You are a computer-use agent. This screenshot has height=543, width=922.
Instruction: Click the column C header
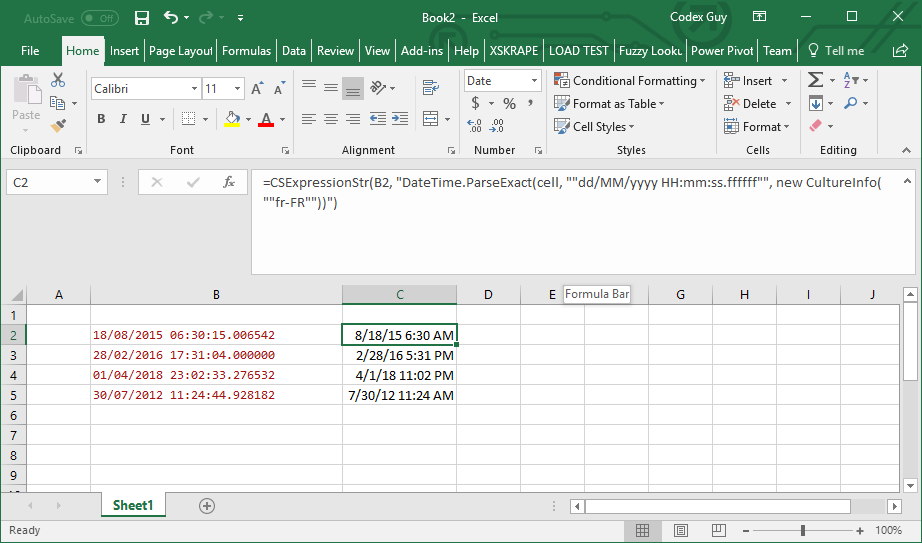point(399,295)
